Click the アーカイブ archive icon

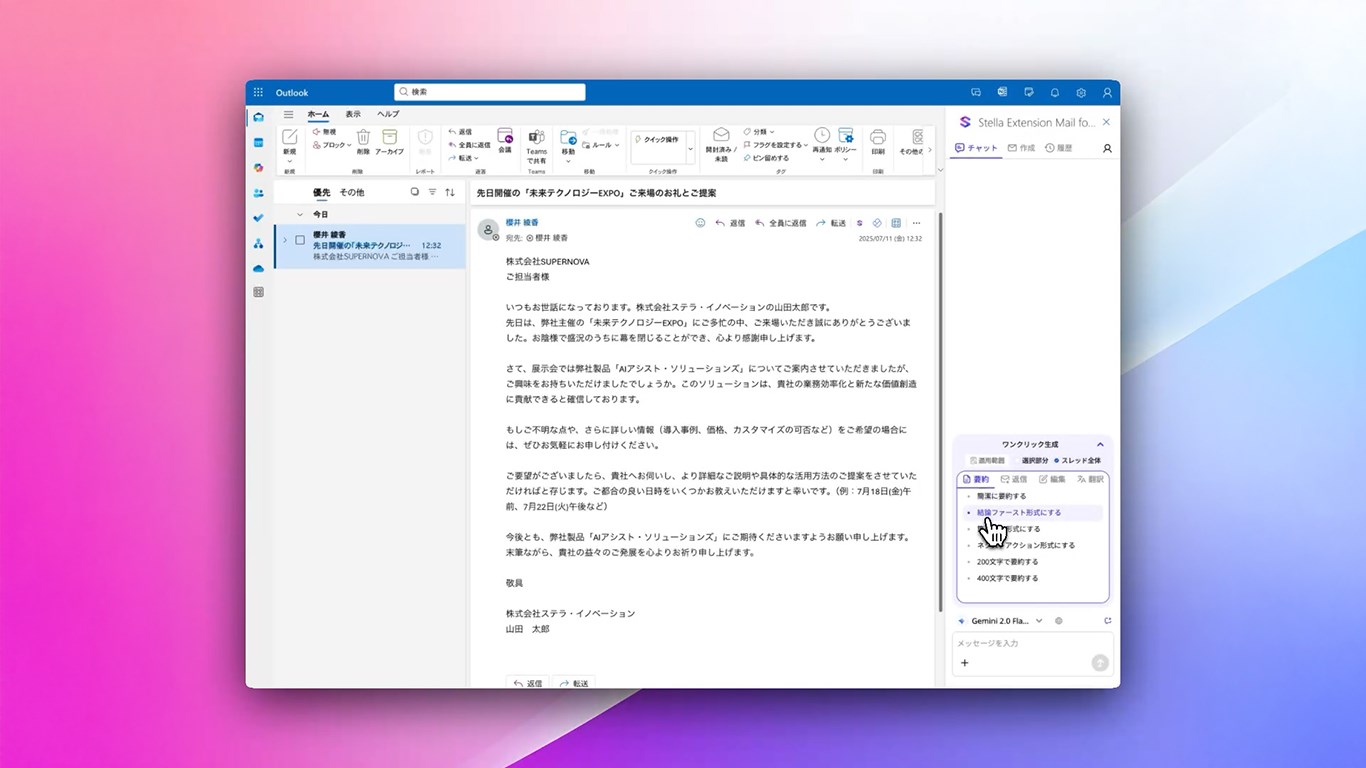click(x=390, y=137)
